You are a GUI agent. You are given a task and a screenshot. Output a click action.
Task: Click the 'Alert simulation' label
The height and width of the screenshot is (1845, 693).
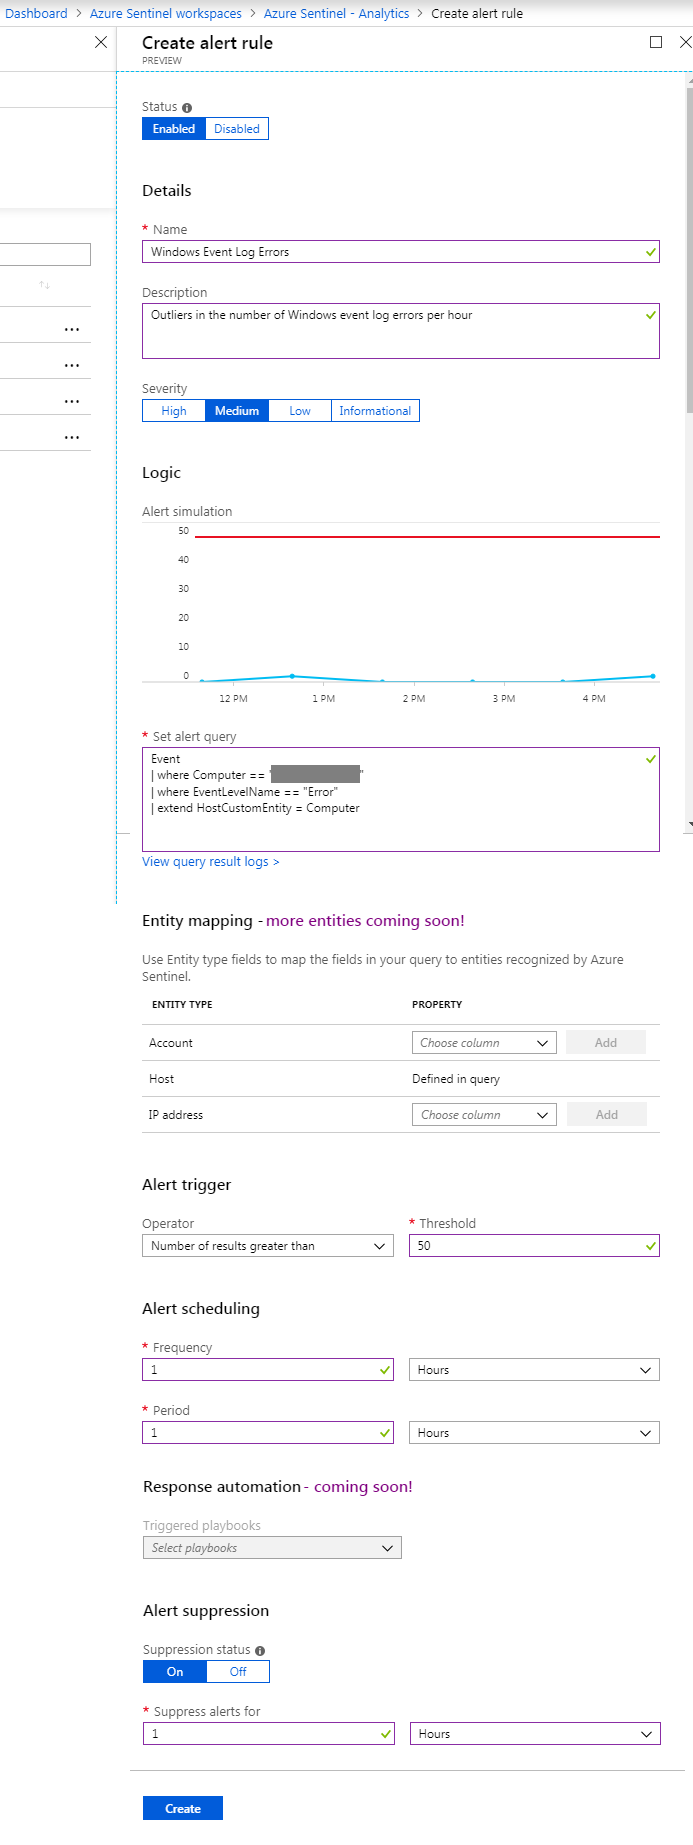[x=187, y=511]
